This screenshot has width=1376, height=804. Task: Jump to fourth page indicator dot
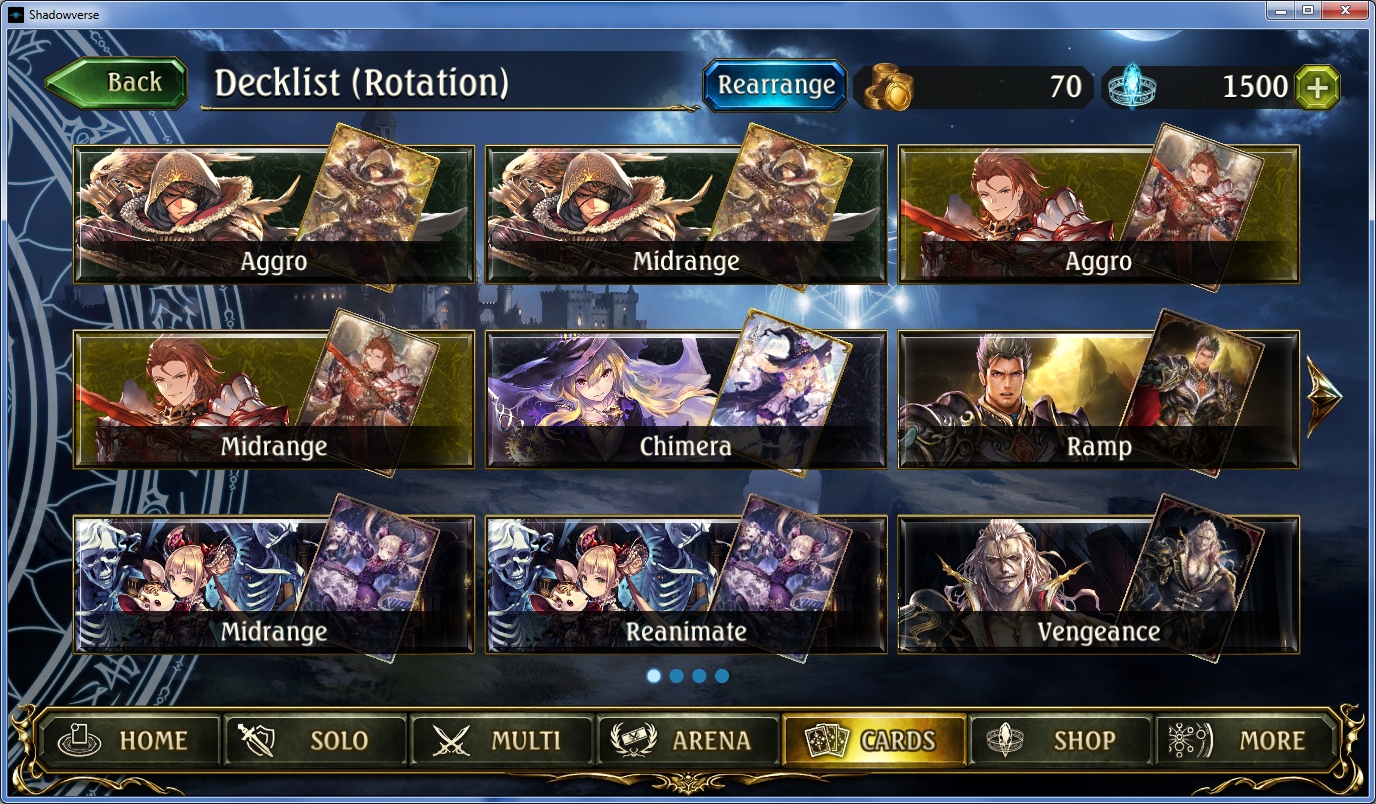(x=722, y=676)
